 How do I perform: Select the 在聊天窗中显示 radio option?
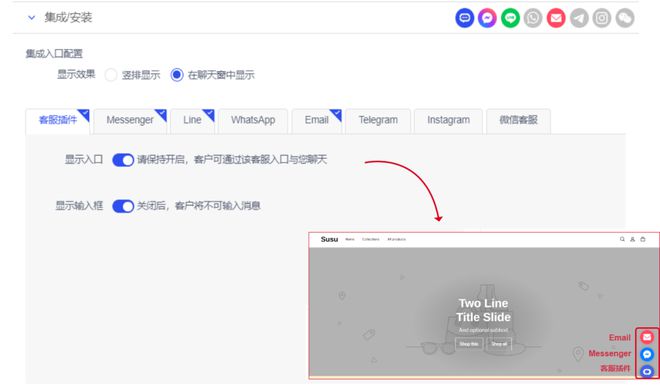tap(177, 75)
